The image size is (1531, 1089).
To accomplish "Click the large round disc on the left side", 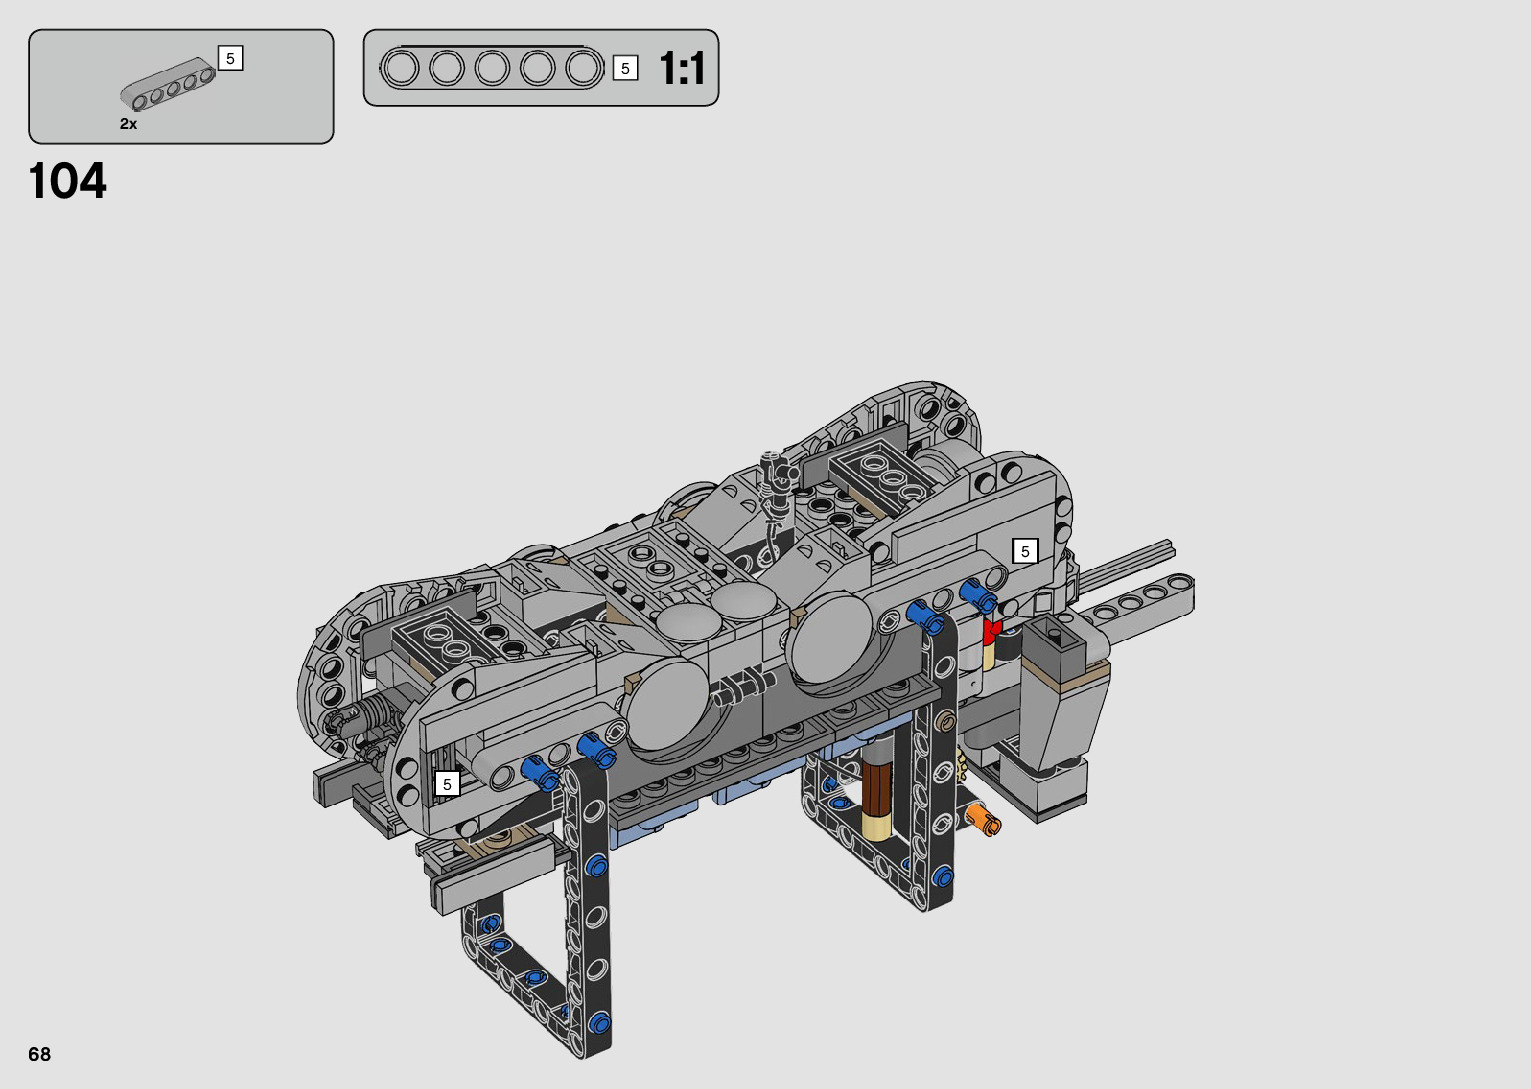I will 668,705.
